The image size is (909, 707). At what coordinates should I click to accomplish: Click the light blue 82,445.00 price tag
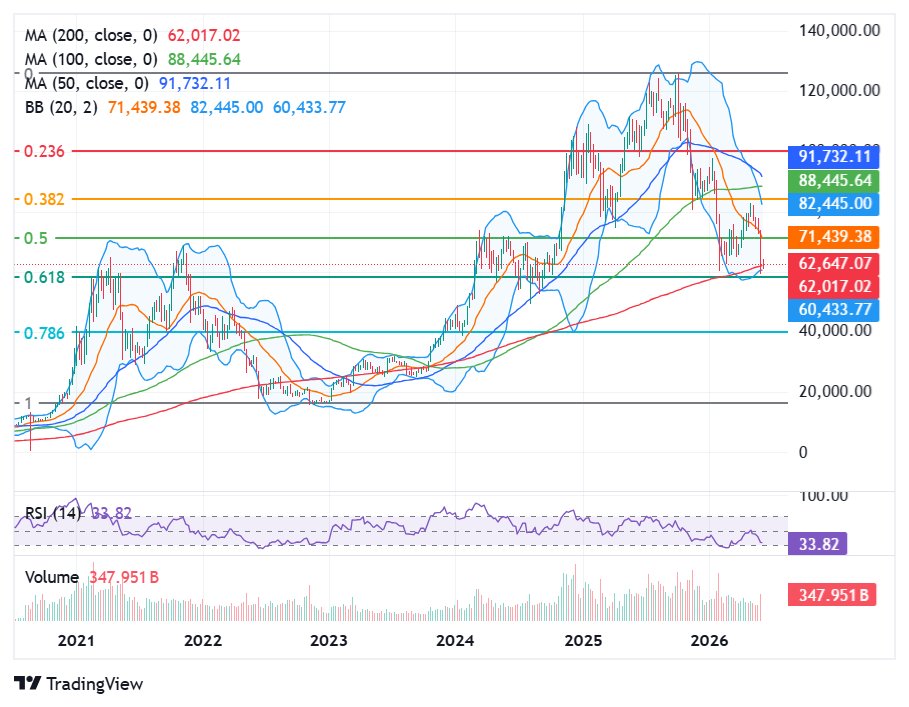[834, 203]
